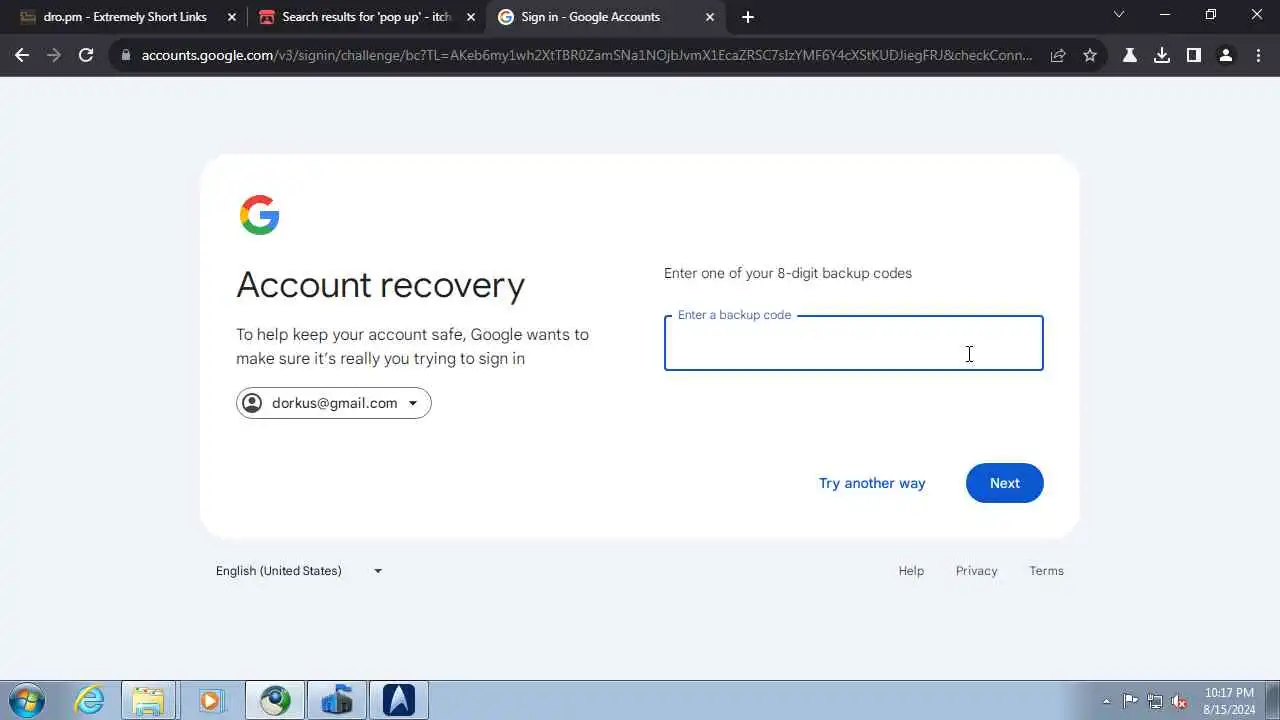Open Windows Explorer folder icon

tap(149, 700)
